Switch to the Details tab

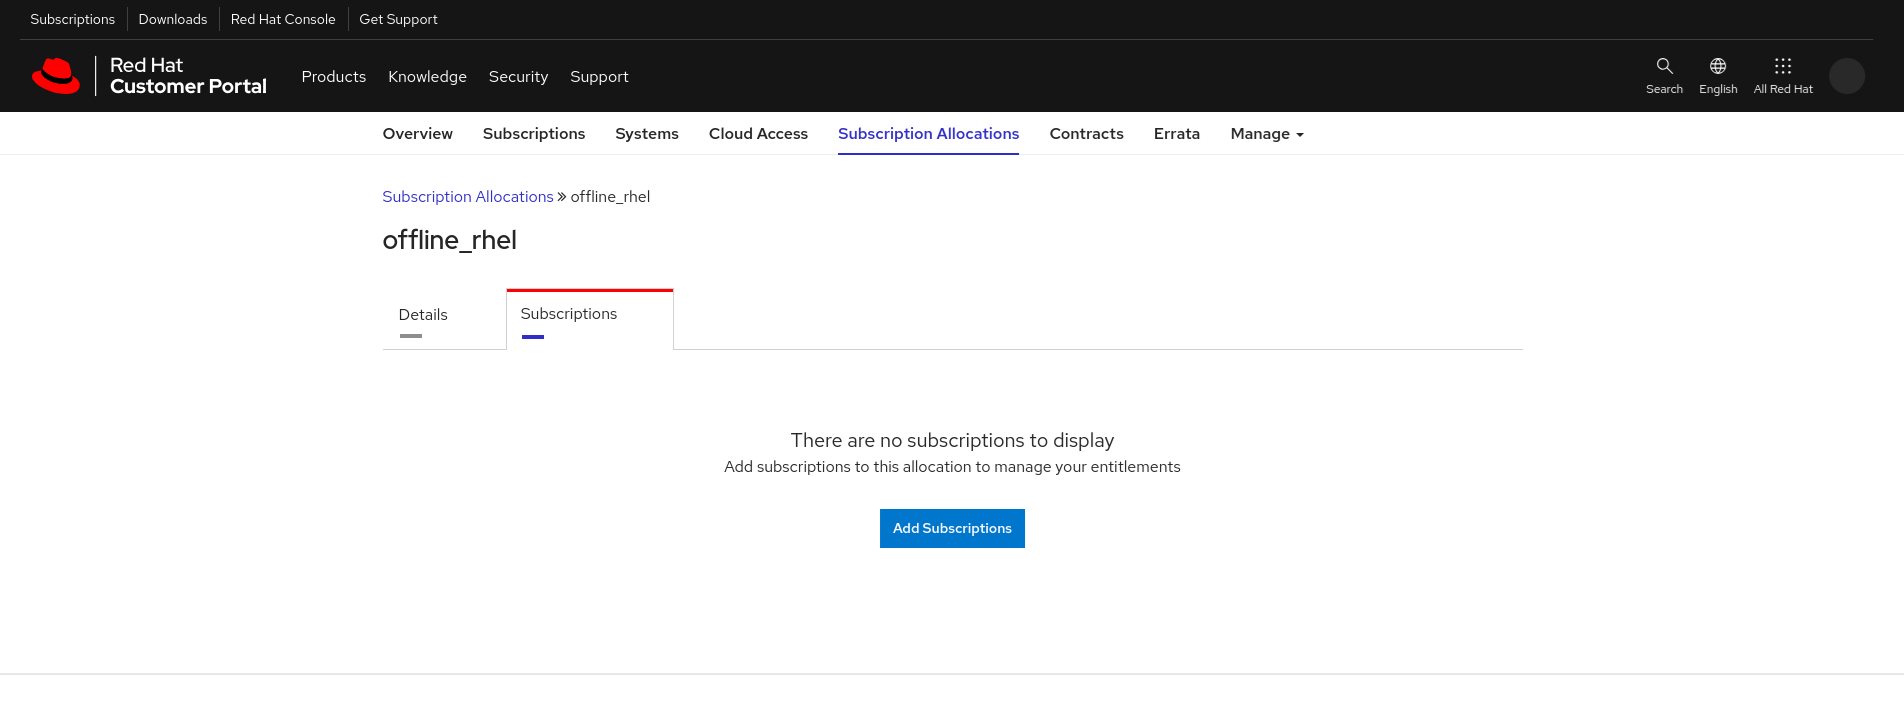[x=423, y=315]
